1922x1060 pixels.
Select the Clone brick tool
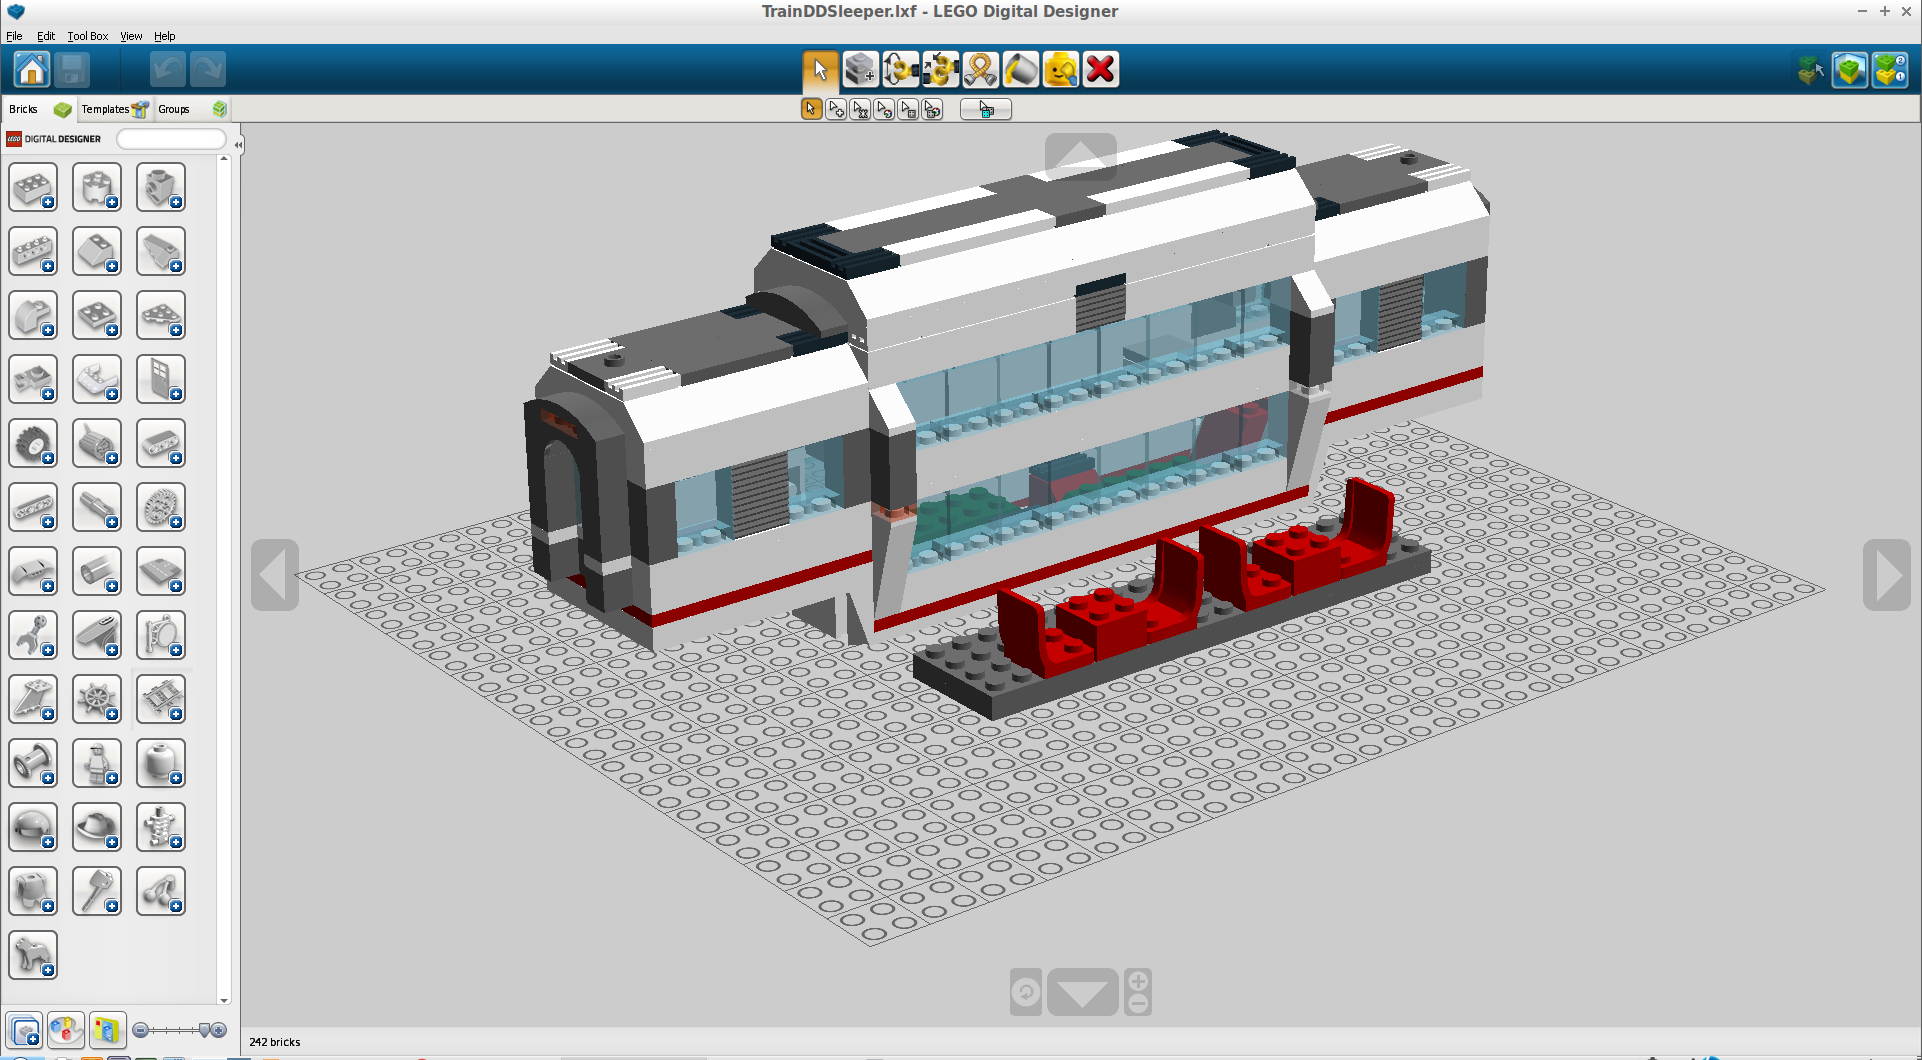click(860, 69)
